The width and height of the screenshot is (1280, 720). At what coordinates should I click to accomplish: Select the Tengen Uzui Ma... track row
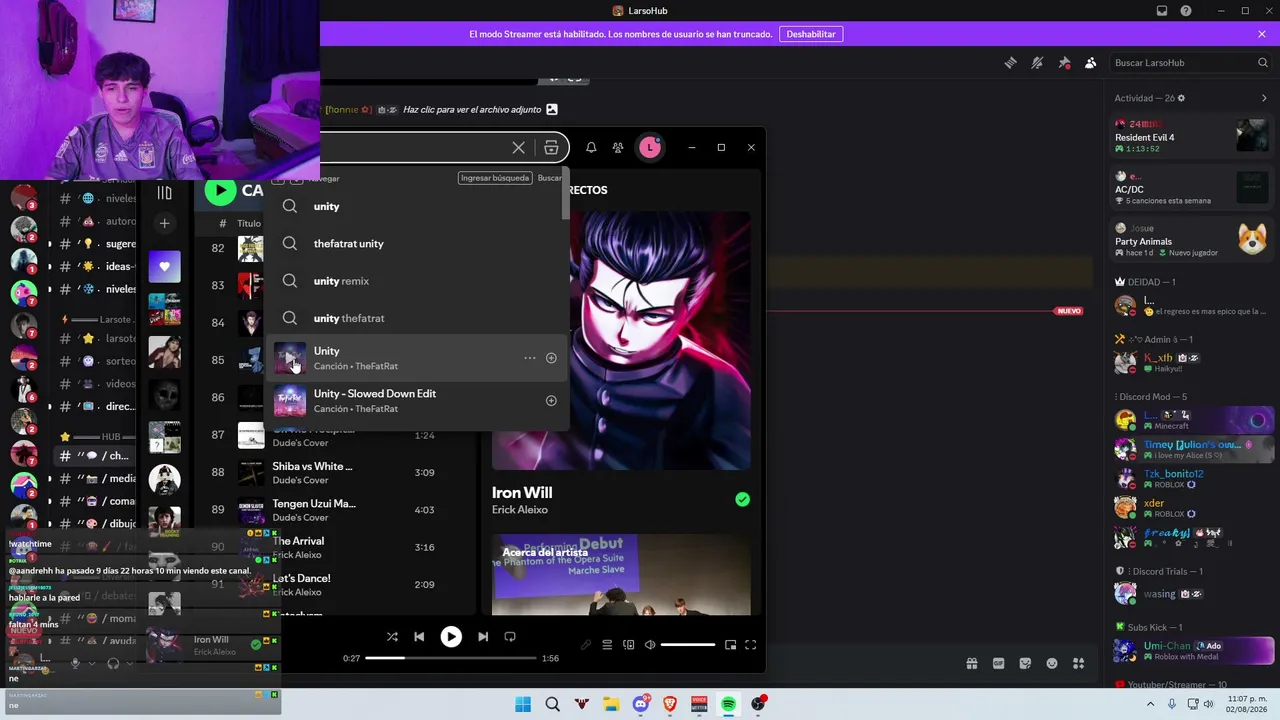(333, 510)
